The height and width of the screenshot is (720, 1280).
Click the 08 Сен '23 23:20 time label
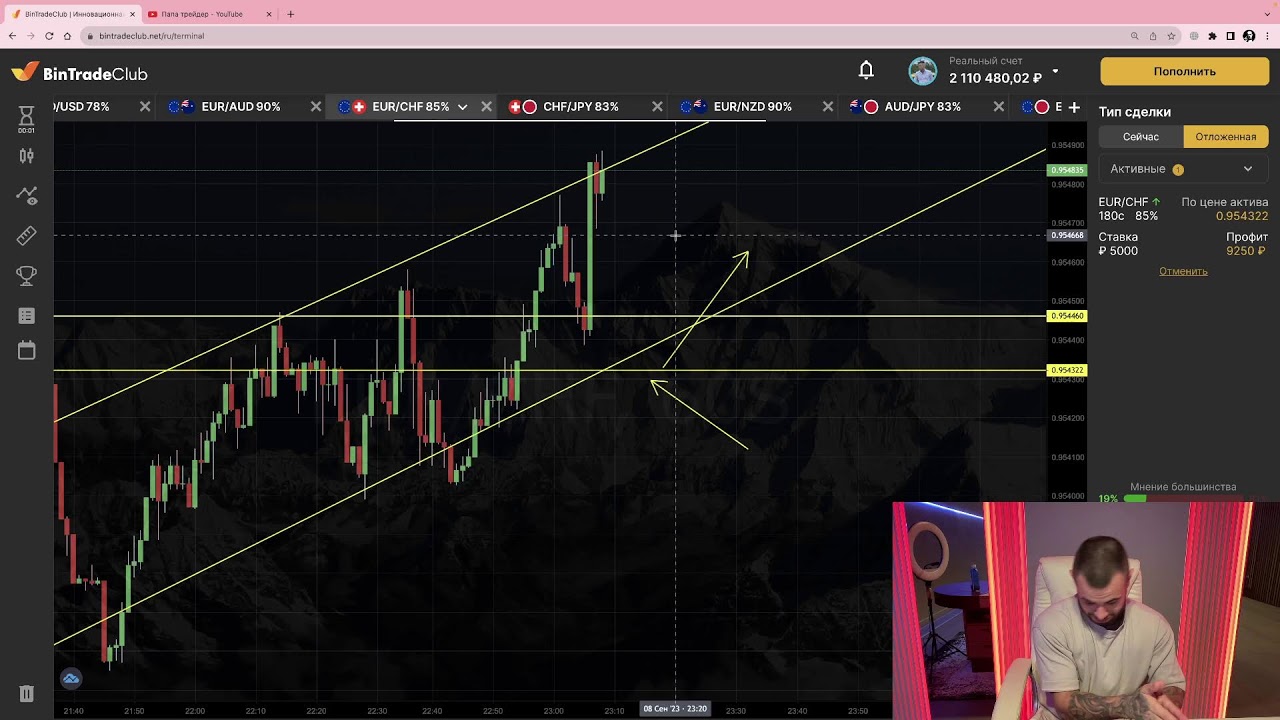click(x=675, y=709)
